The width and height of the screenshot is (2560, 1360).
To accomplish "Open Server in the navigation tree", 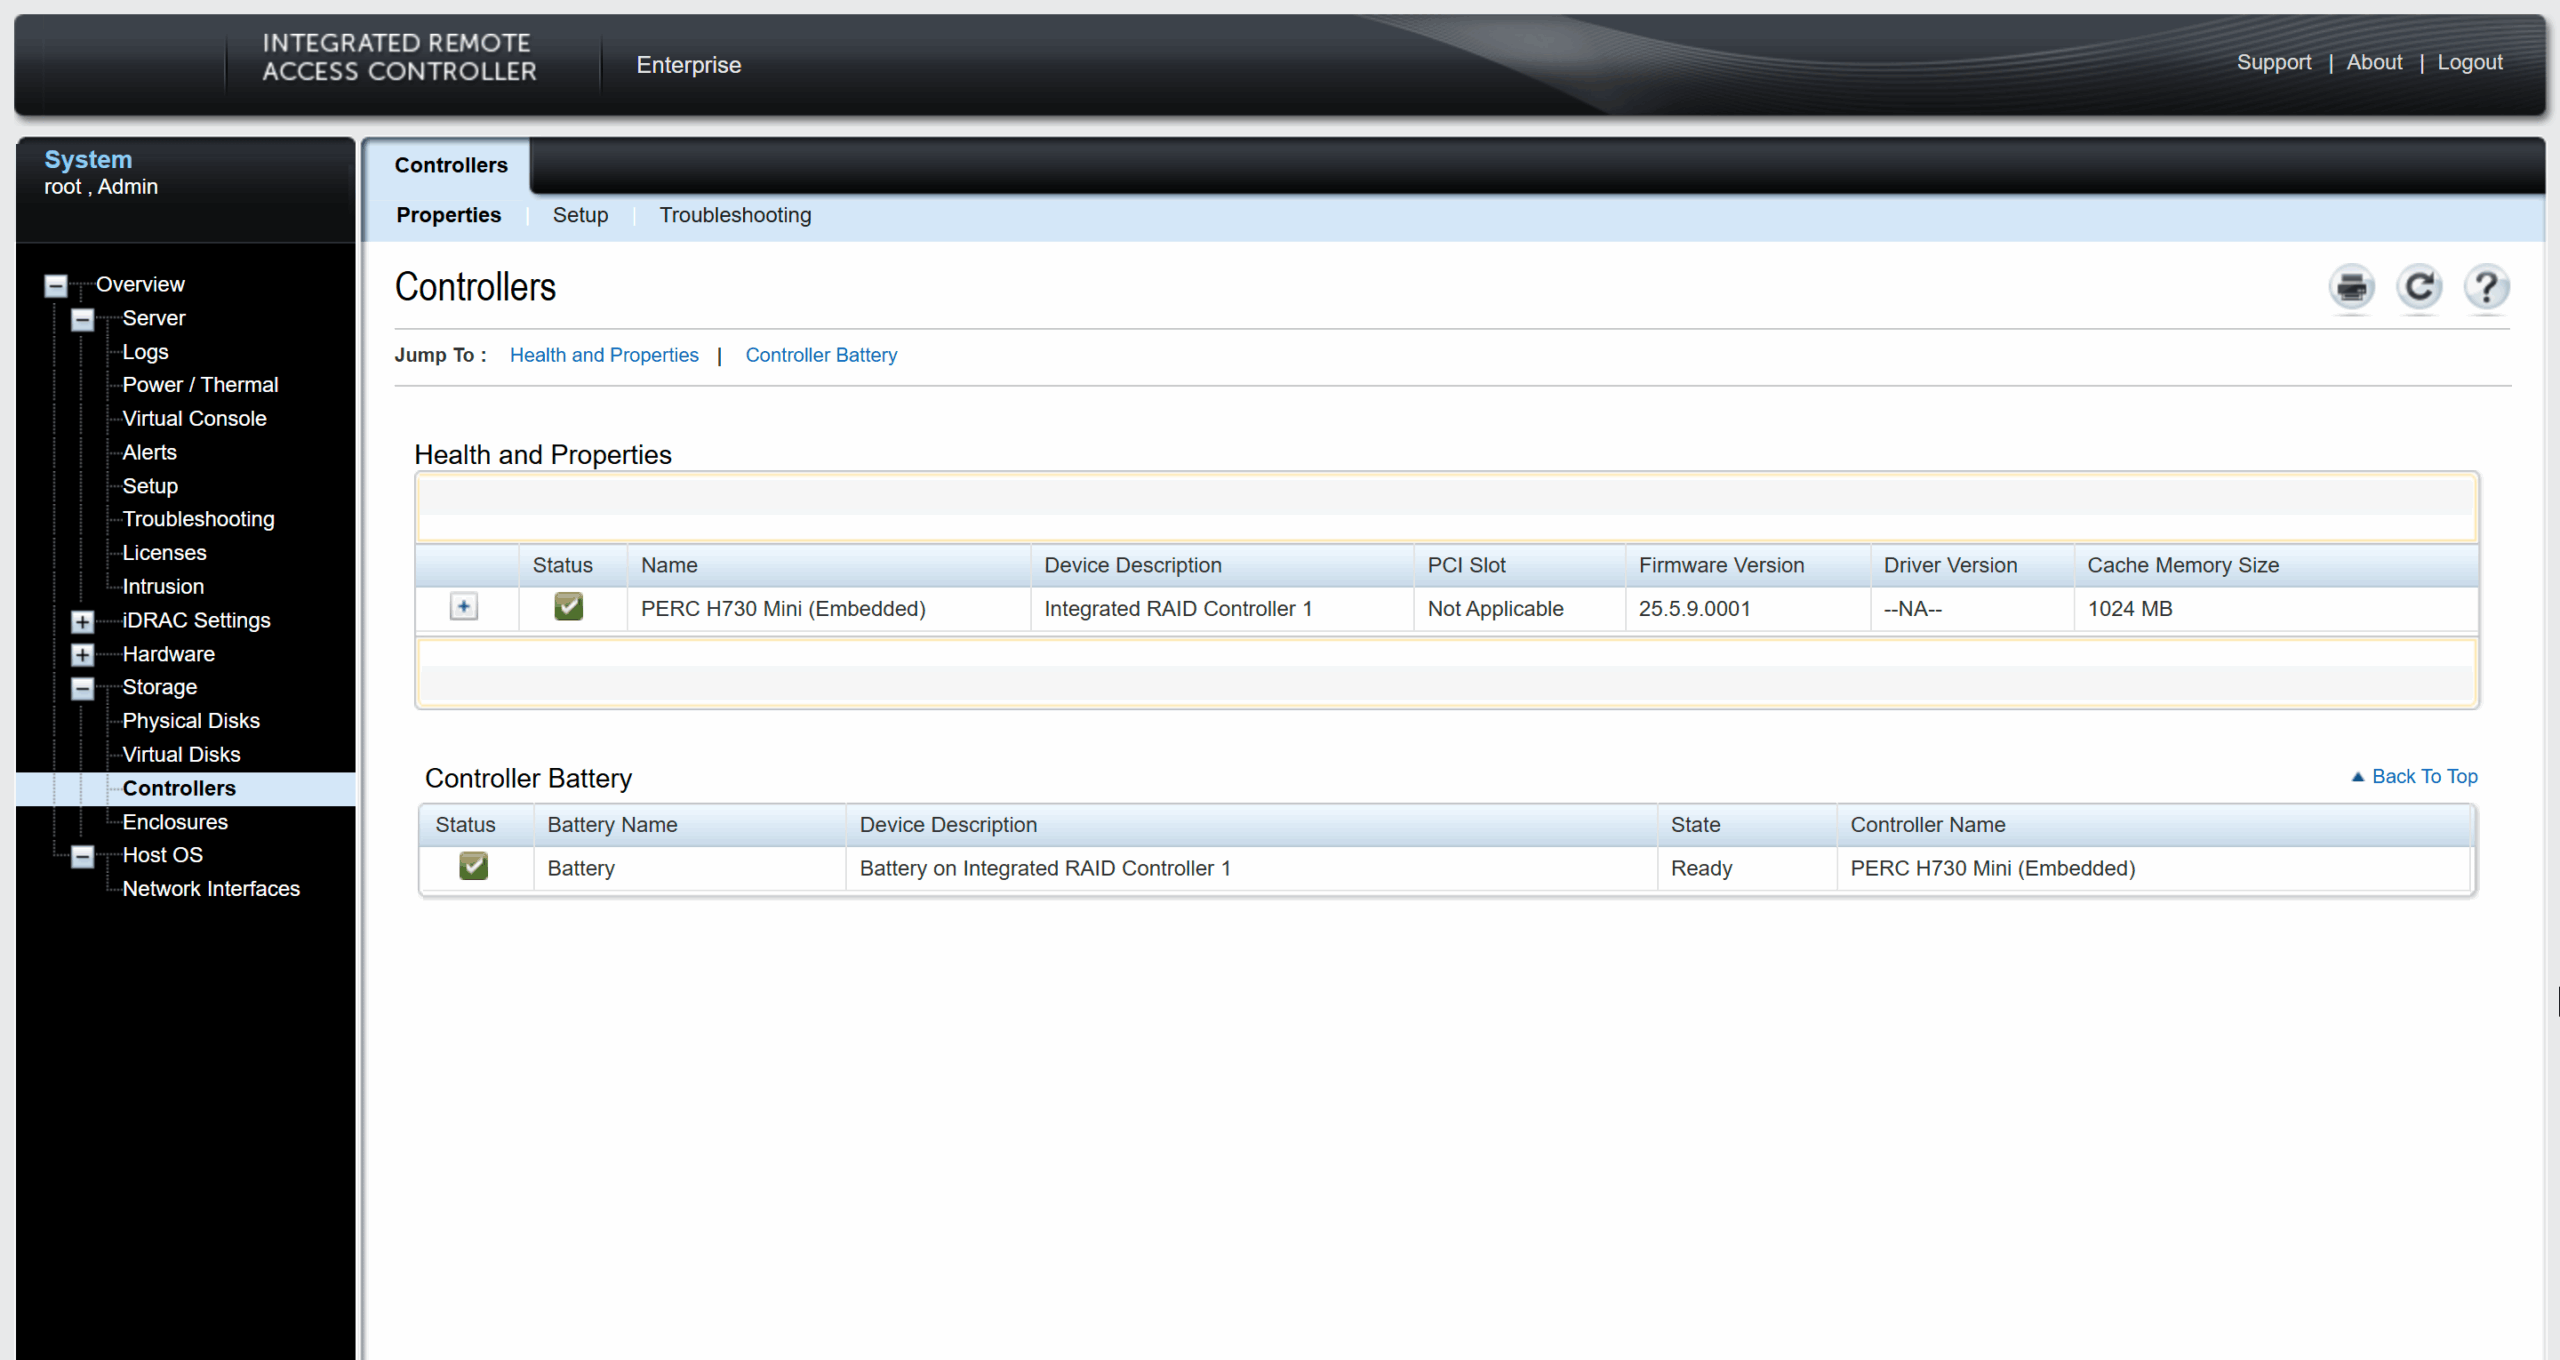I will pyautogui.click(x=154, y=318).
